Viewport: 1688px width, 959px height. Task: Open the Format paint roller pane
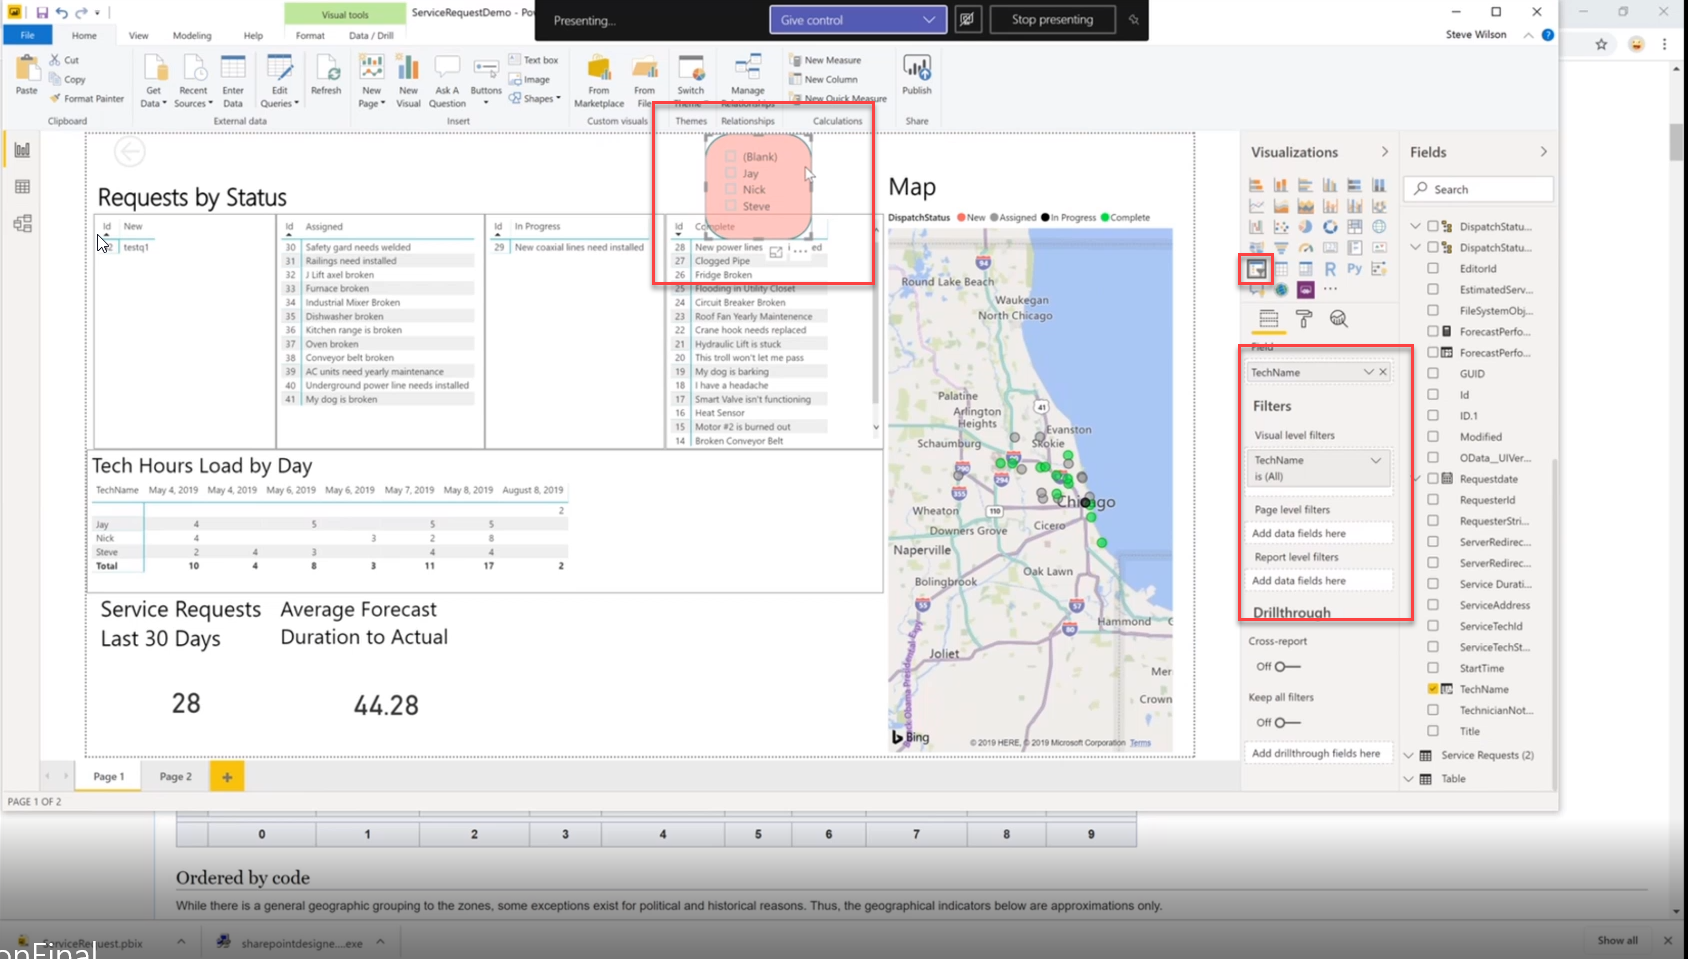[1304, 318]
